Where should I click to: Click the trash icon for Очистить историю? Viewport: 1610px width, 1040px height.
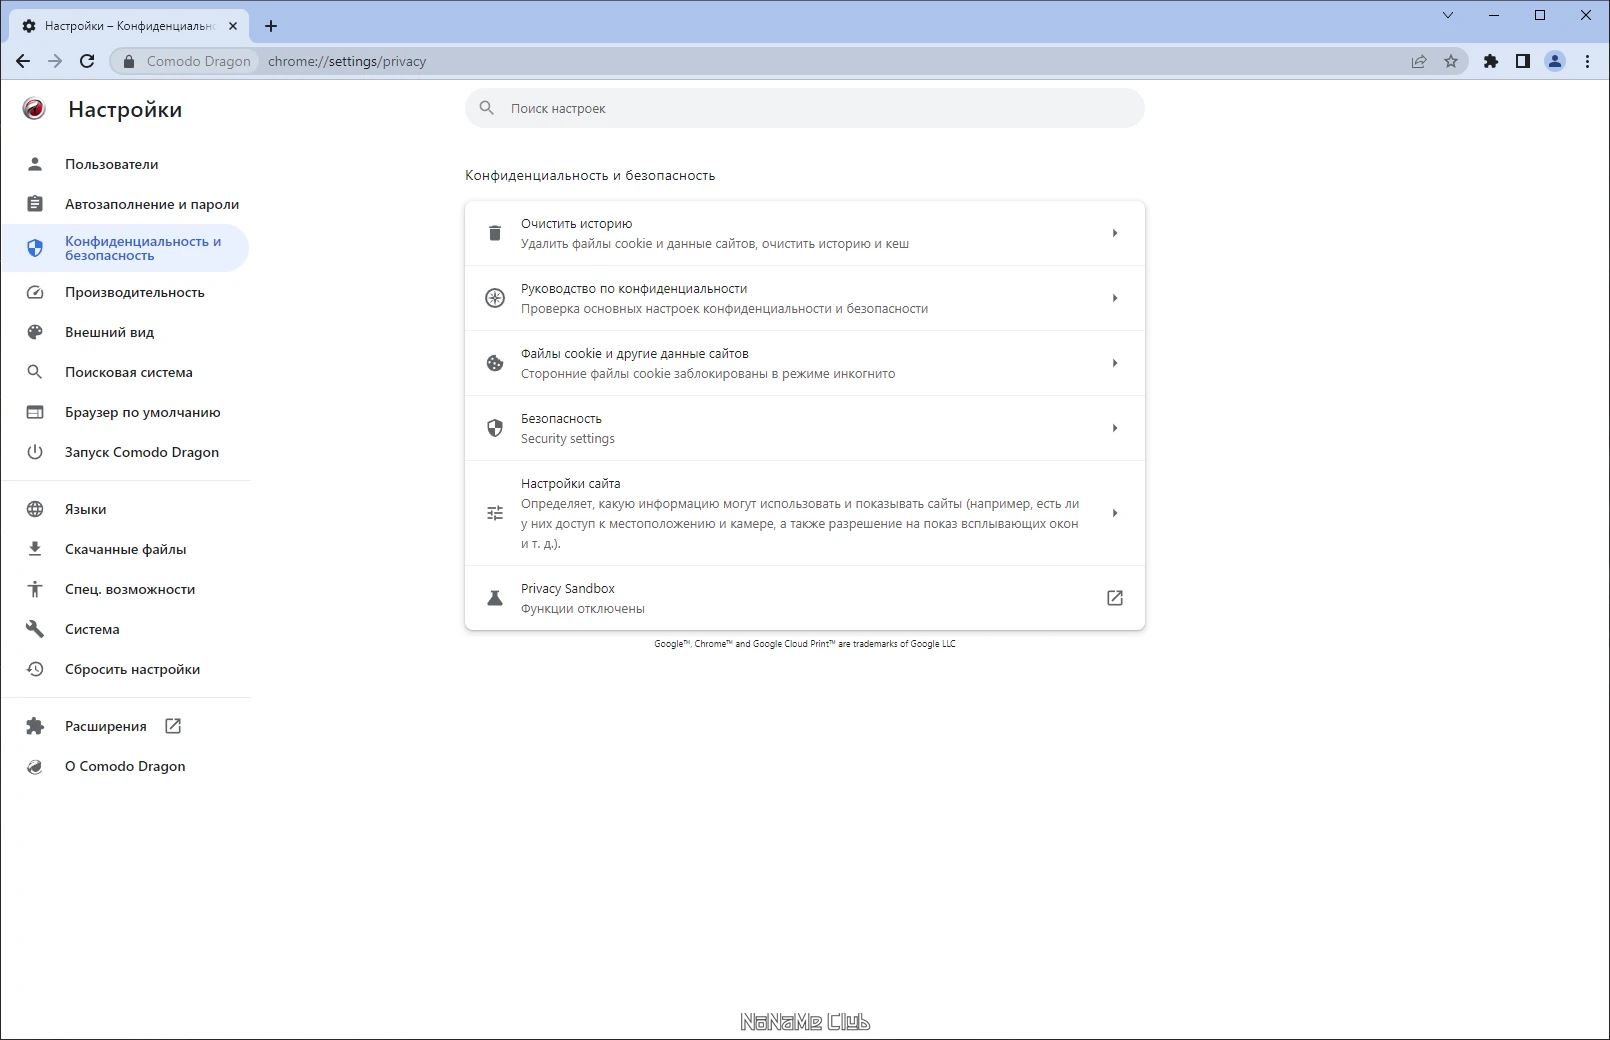tap(495, 233)
